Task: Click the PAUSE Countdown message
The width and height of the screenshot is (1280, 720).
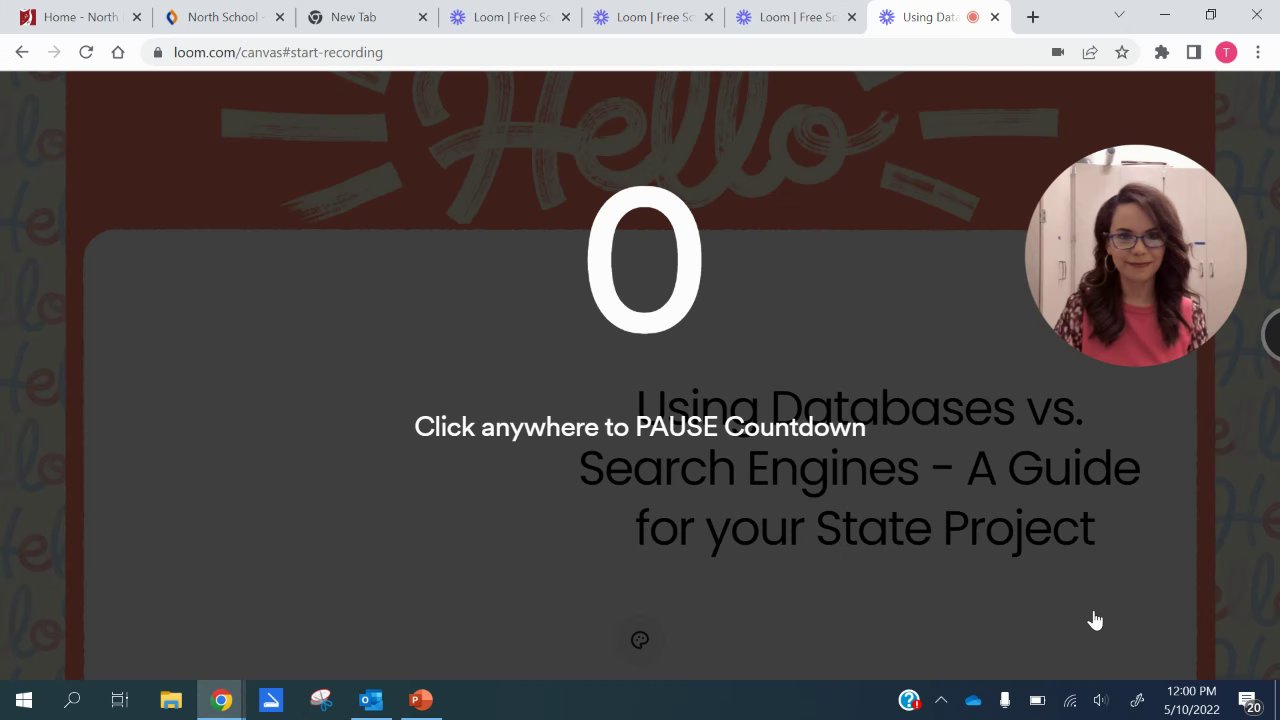Action: tap(640, 427)
